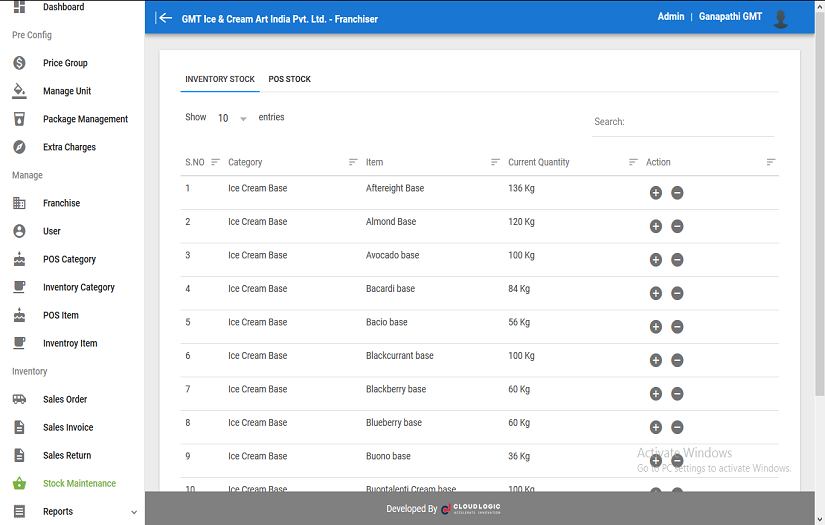Open Stock Maintenance menu item

(x=79, y=483)
